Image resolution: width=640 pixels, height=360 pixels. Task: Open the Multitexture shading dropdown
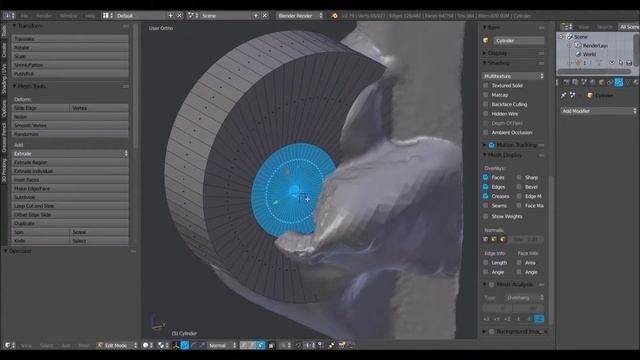[x=513, y=76]
